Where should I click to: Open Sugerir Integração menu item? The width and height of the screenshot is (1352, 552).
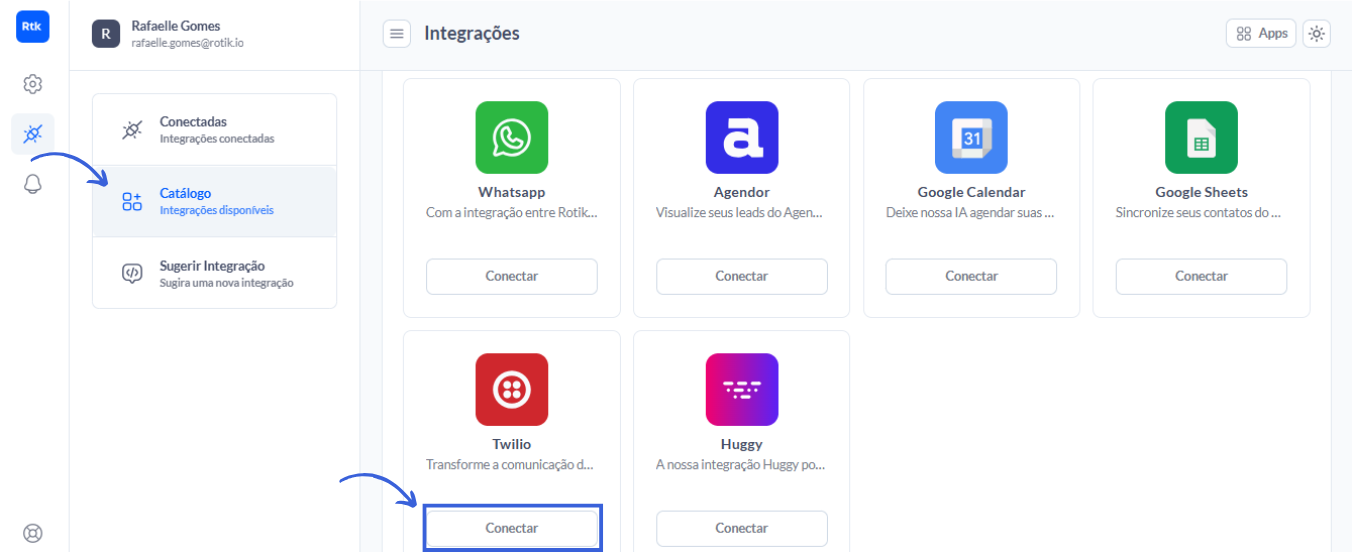point(214,273)
